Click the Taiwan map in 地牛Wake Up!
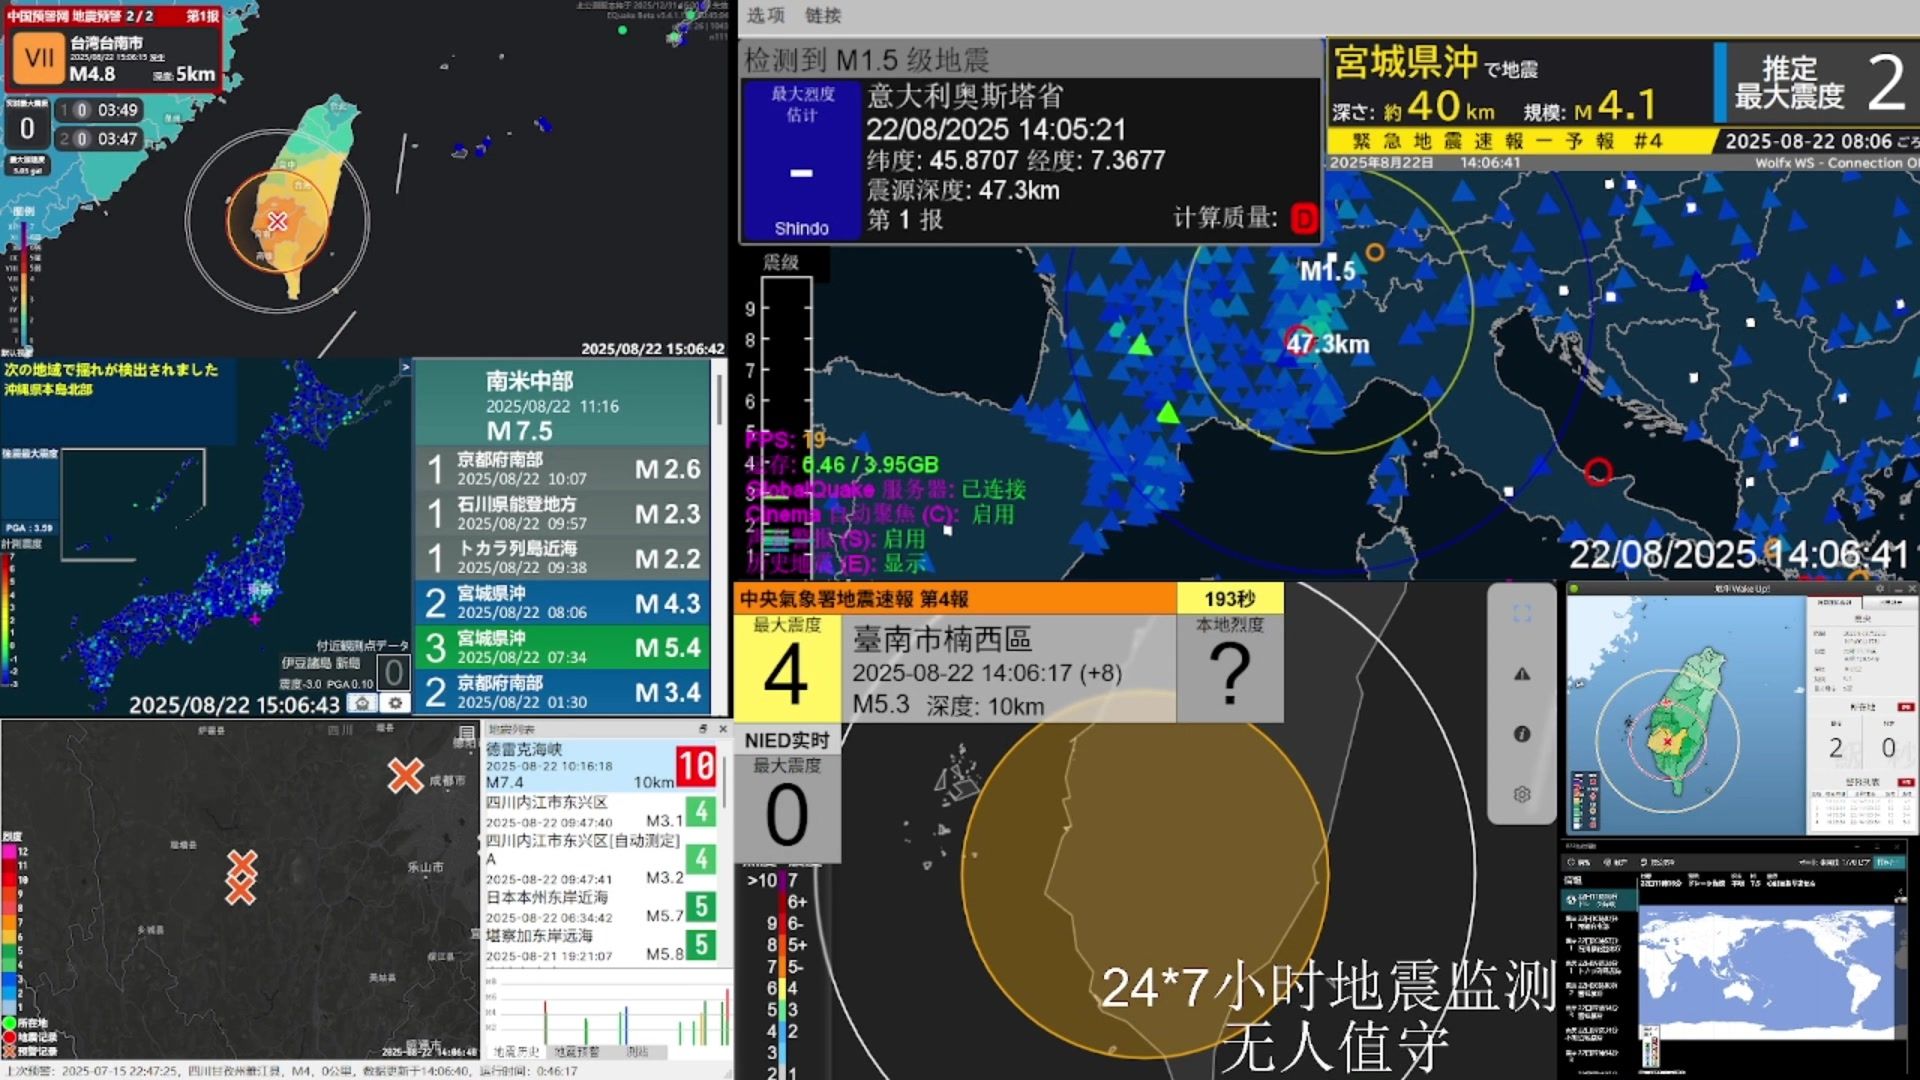The height and width of the screenshot is (1080, 1920). (1685, 715)
